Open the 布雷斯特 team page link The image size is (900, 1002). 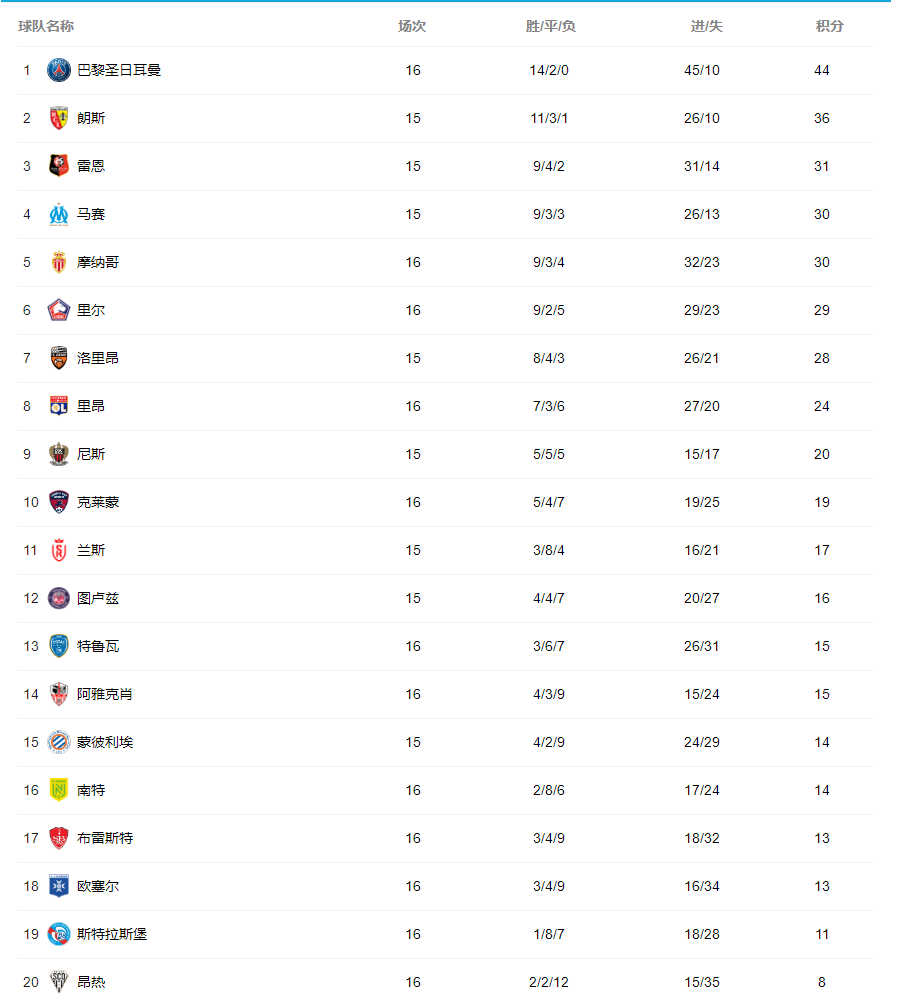point(105,838)
